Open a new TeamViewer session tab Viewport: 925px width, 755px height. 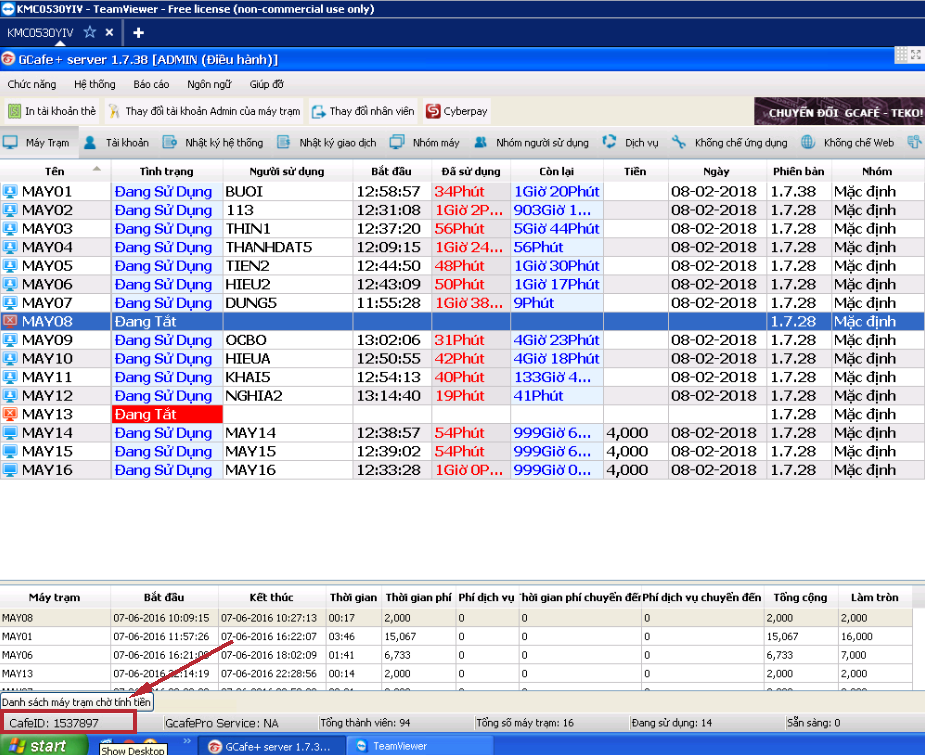click(138, 32)
